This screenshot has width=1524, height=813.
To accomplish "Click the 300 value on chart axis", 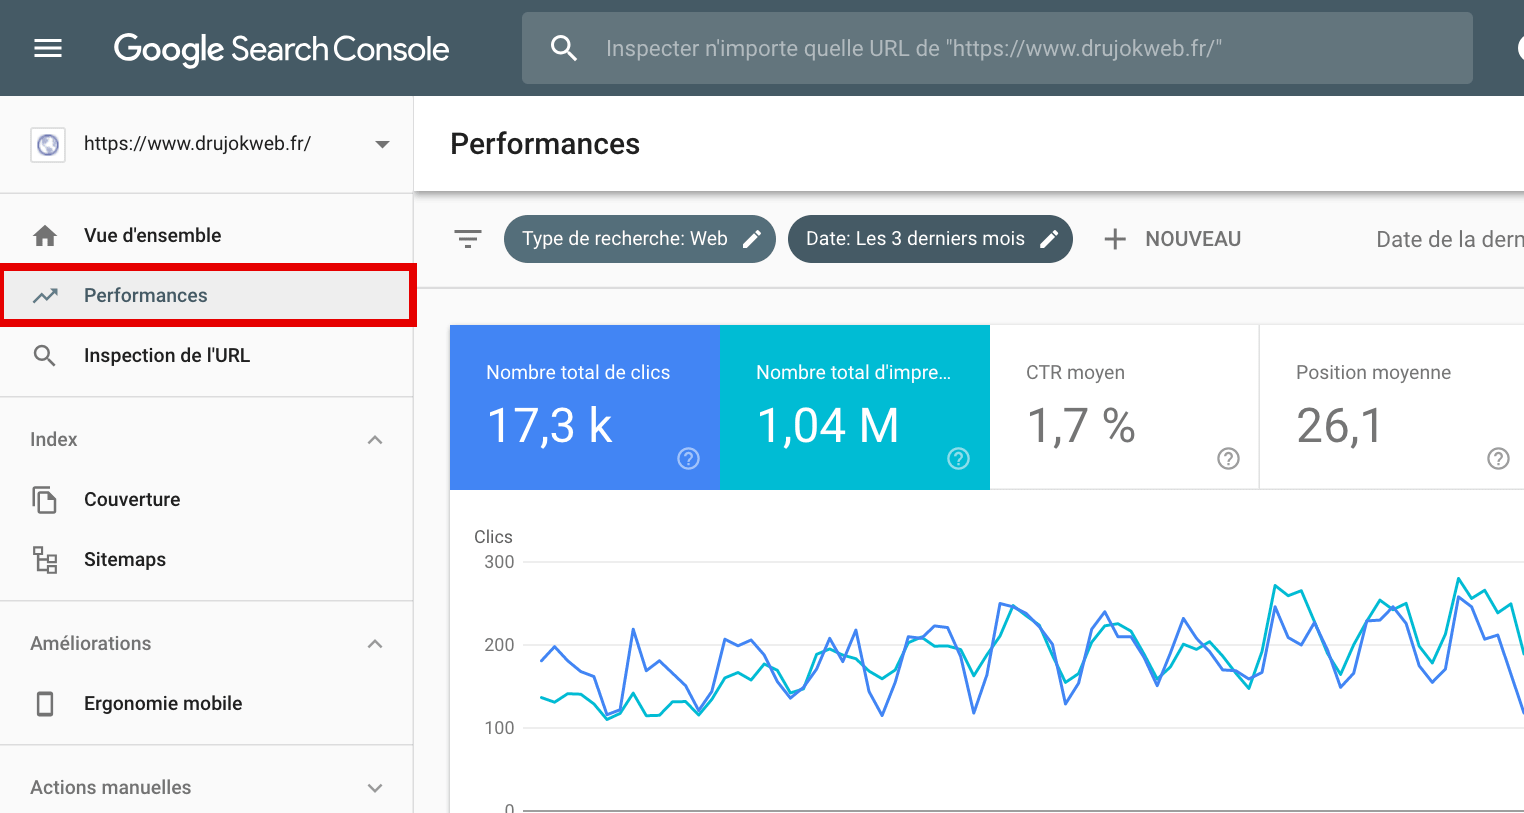I will pyautogui.click(x=499, y=562).
